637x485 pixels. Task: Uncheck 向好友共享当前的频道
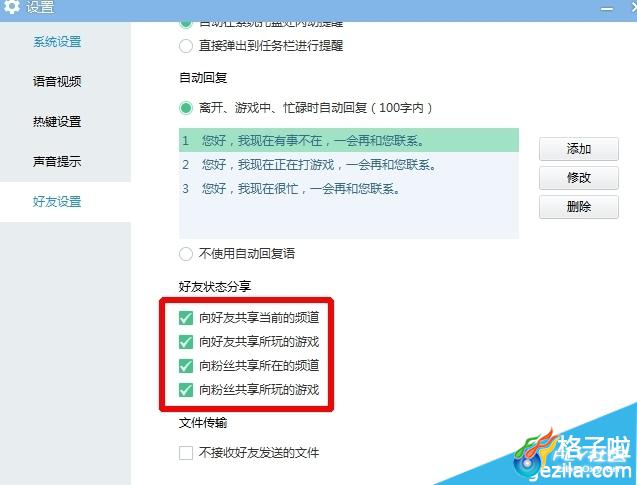(186, 318)
